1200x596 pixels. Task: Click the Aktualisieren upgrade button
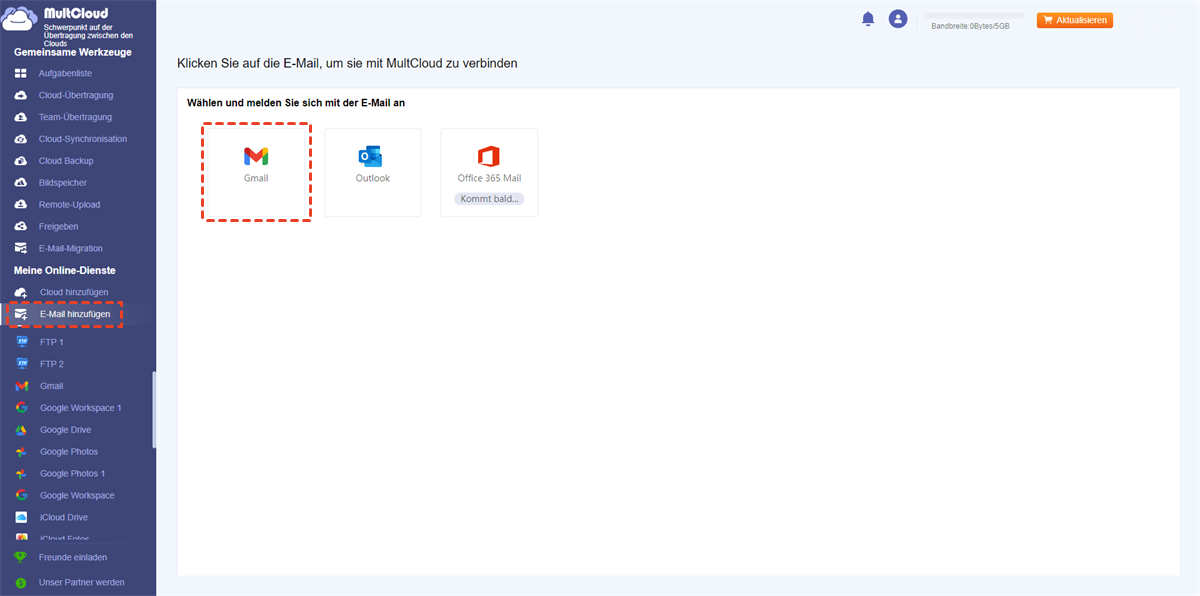tap(1075, 20)
